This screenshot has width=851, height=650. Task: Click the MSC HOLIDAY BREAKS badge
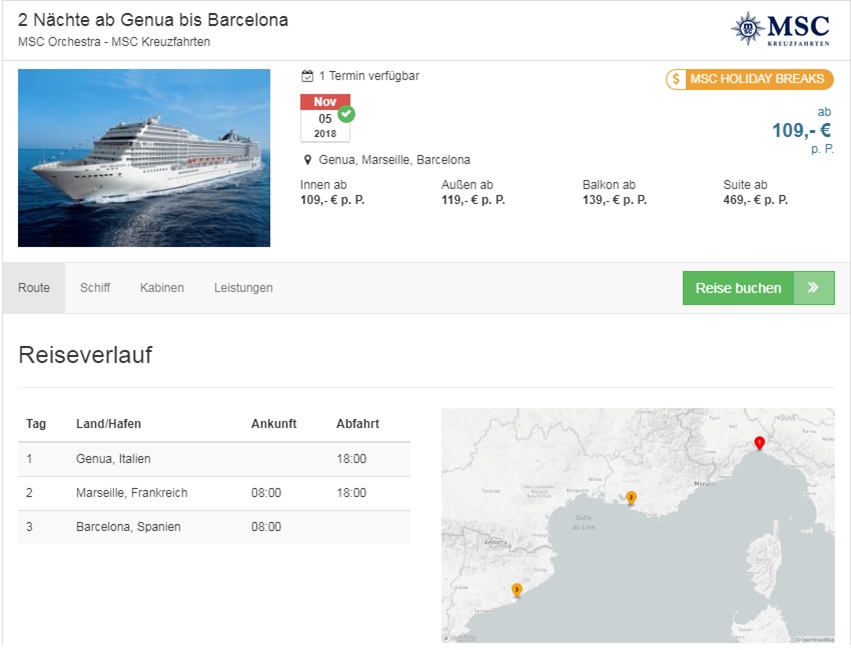tap(750, 79)
